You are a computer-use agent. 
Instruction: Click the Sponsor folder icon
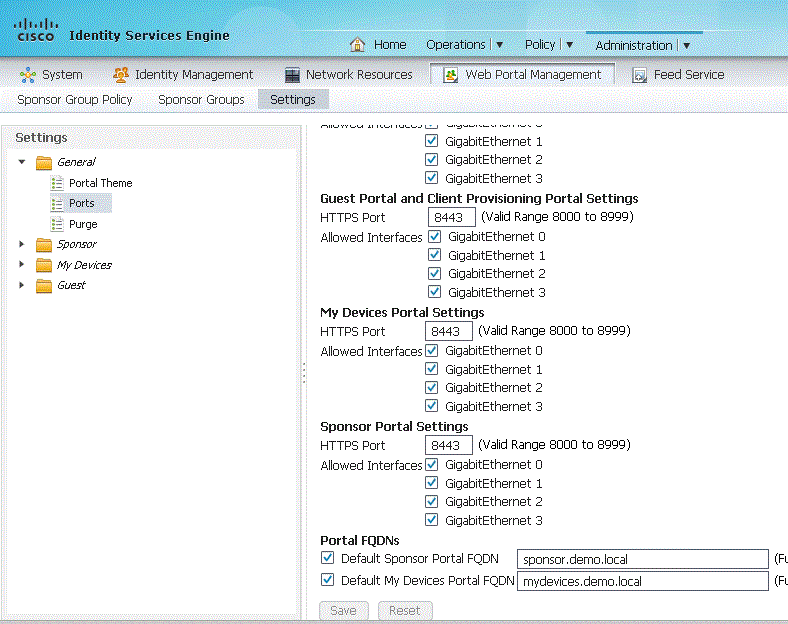(x=43, y=244)
